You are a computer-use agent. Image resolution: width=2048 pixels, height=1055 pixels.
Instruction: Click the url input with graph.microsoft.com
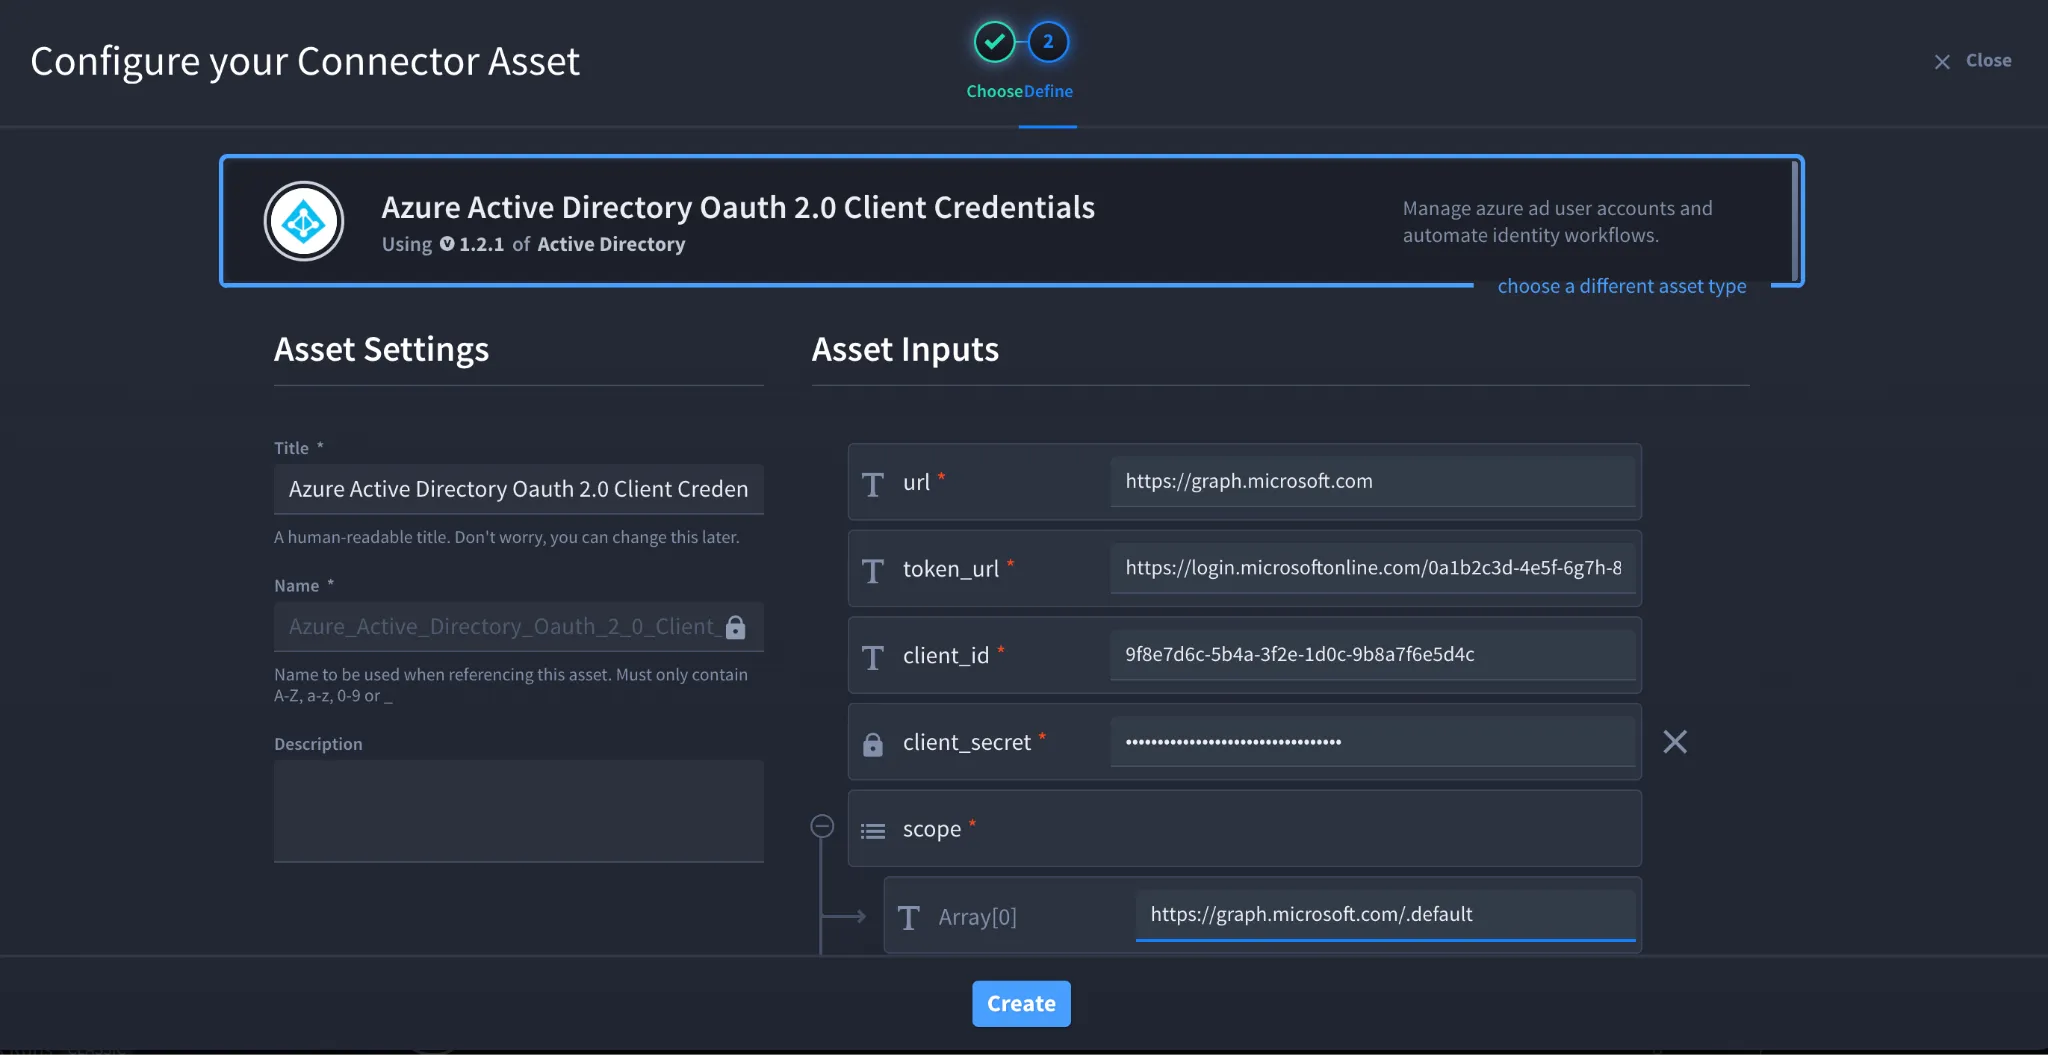(x=1373, y=481)
